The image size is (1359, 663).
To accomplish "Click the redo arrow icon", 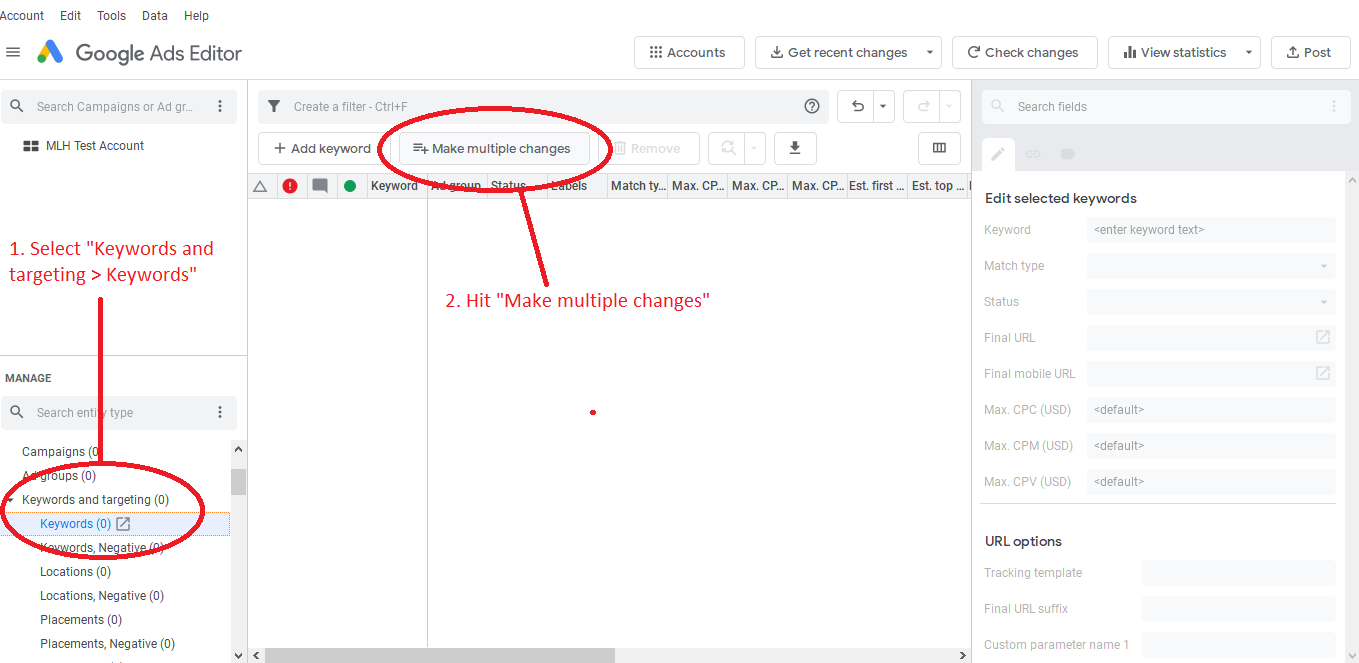I will pyautogui.click(x=923, y=107).
